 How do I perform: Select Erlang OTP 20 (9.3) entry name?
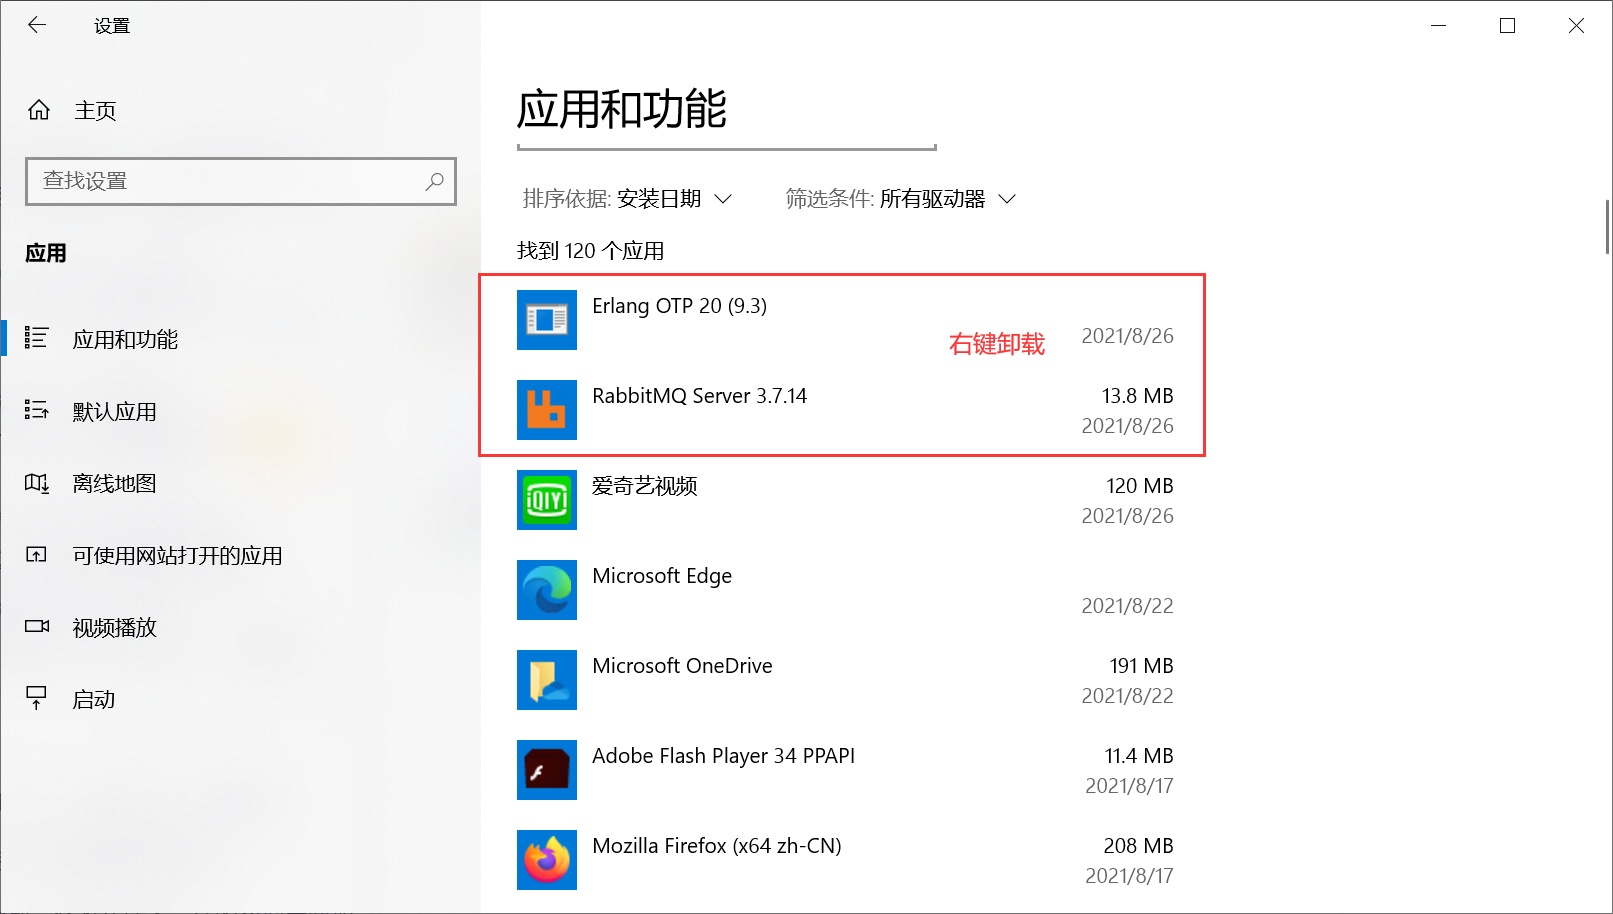pos(679,306)
